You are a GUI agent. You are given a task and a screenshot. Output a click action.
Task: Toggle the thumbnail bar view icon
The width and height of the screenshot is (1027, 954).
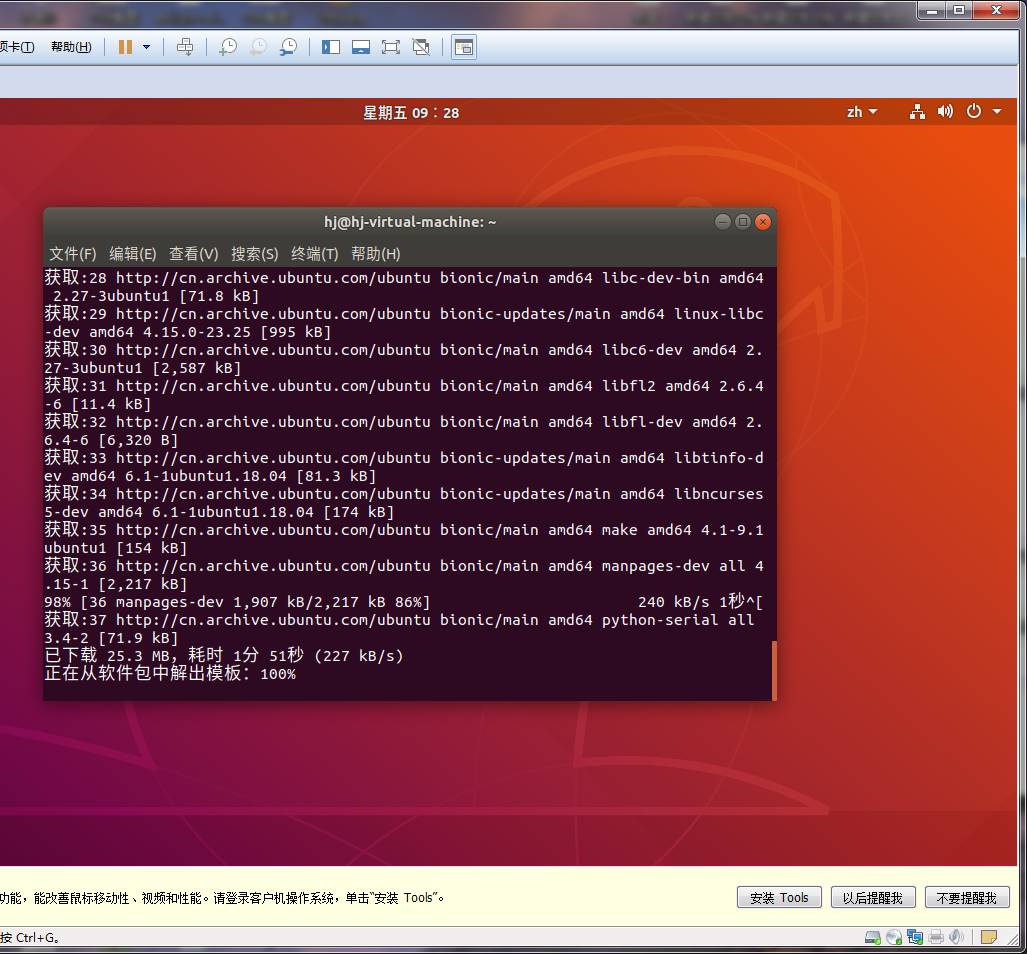[361, 47]
